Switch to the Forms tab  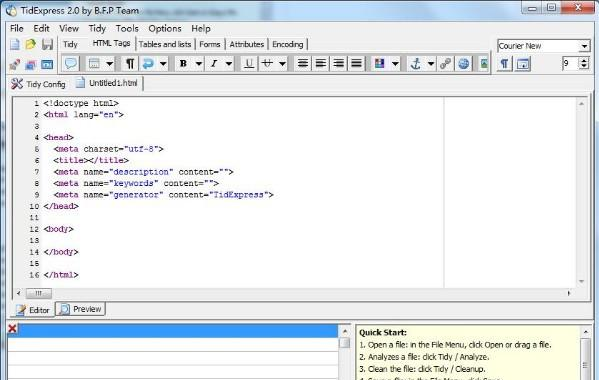[x=210, y=44]
